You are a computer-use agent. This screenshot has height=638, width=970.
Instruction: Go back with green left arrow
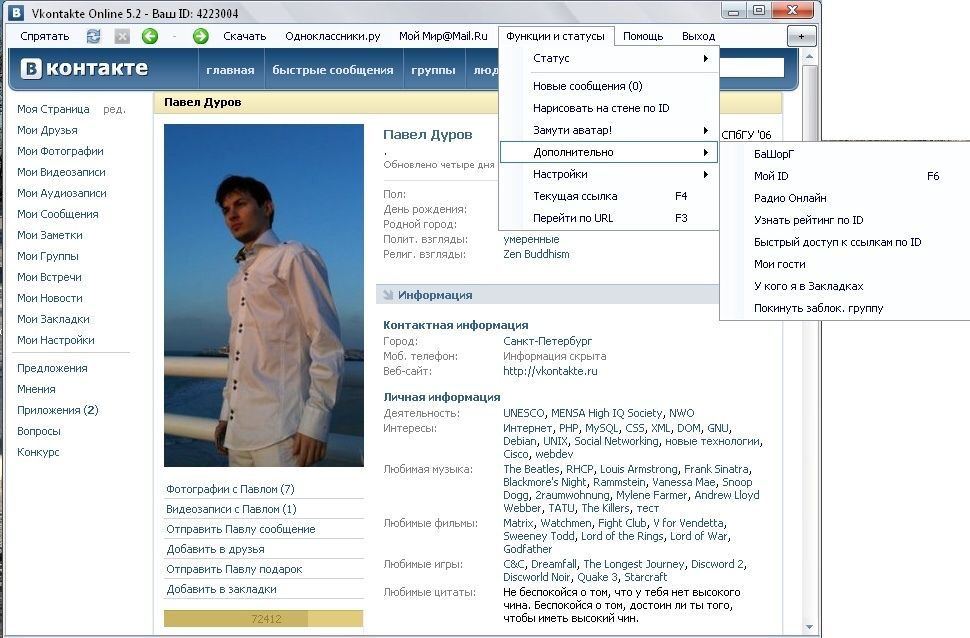150,37
